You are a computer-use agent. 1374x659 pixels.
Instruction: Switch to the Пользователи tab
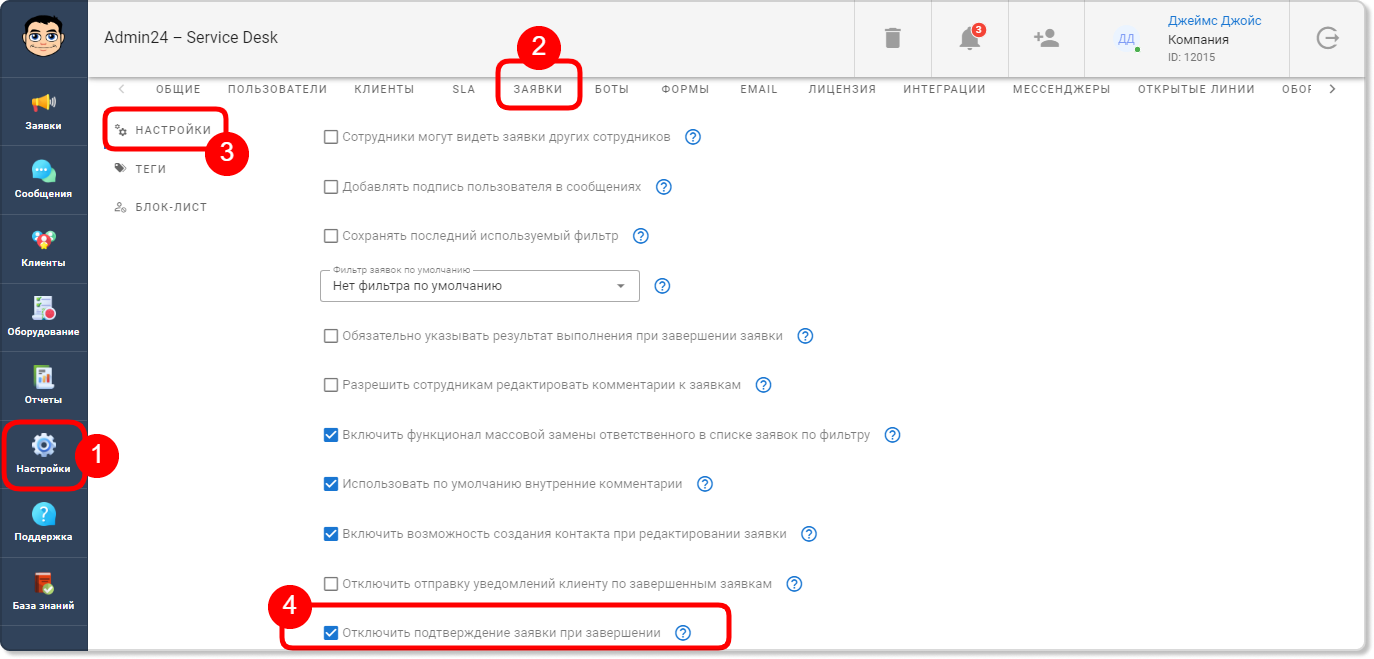click(278, 89)
